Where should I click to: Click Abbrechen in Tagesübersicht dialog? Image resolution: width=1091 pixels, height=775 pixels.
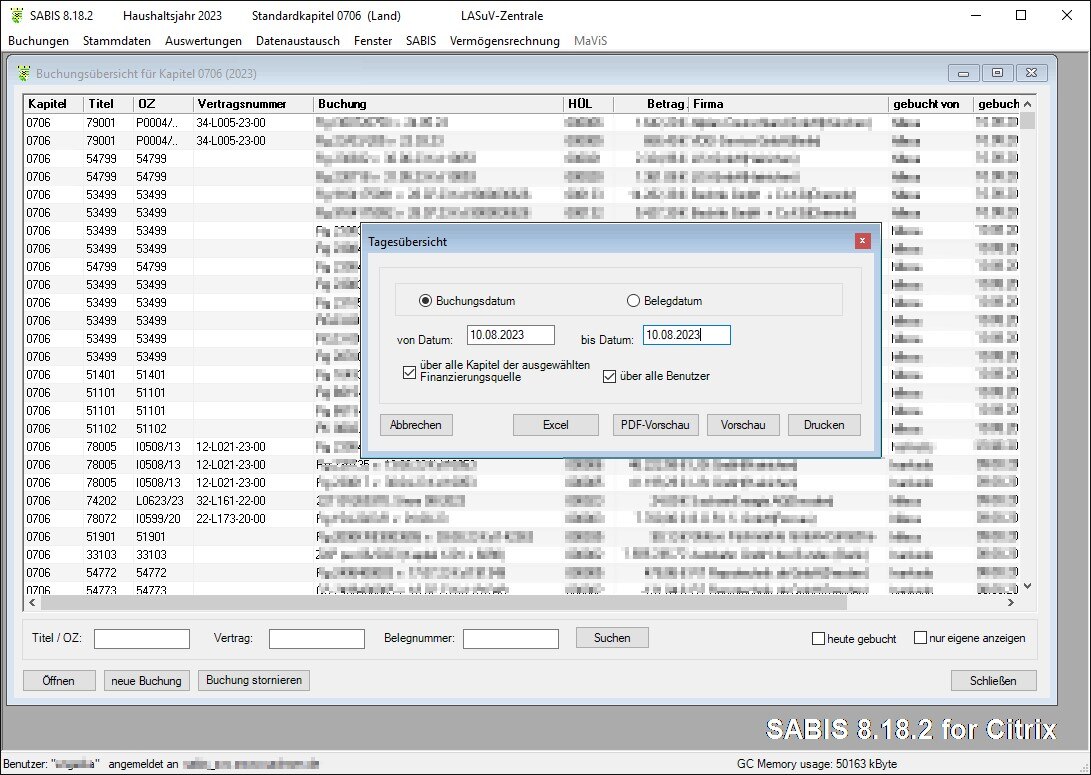tap(416, 425)
